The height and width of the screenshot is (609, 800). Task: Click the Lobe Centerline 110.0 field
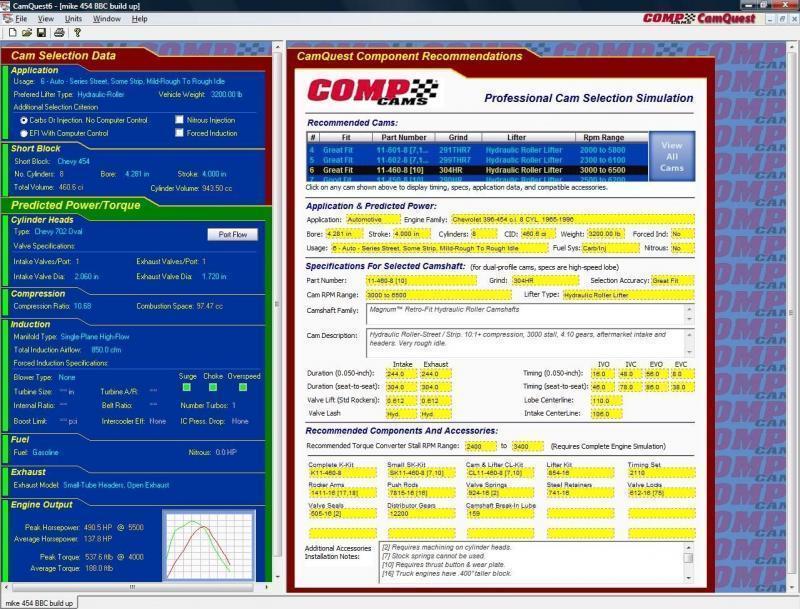[606, 401]
